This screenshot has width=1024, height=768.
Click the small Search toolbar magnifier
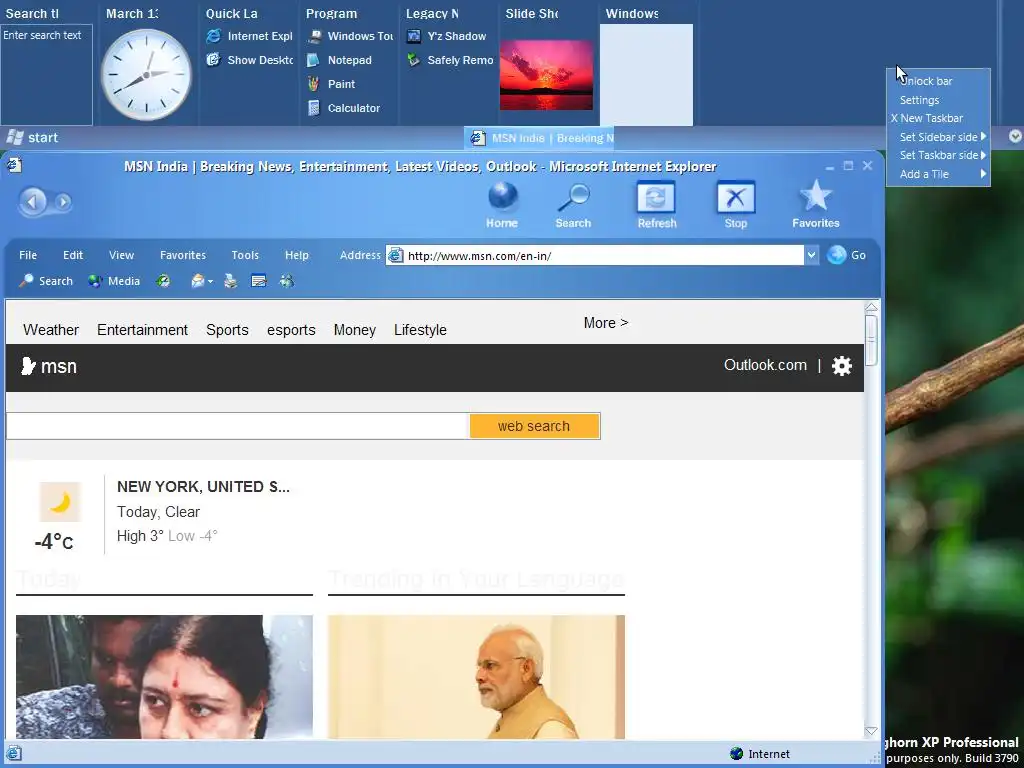click(26, 281)
